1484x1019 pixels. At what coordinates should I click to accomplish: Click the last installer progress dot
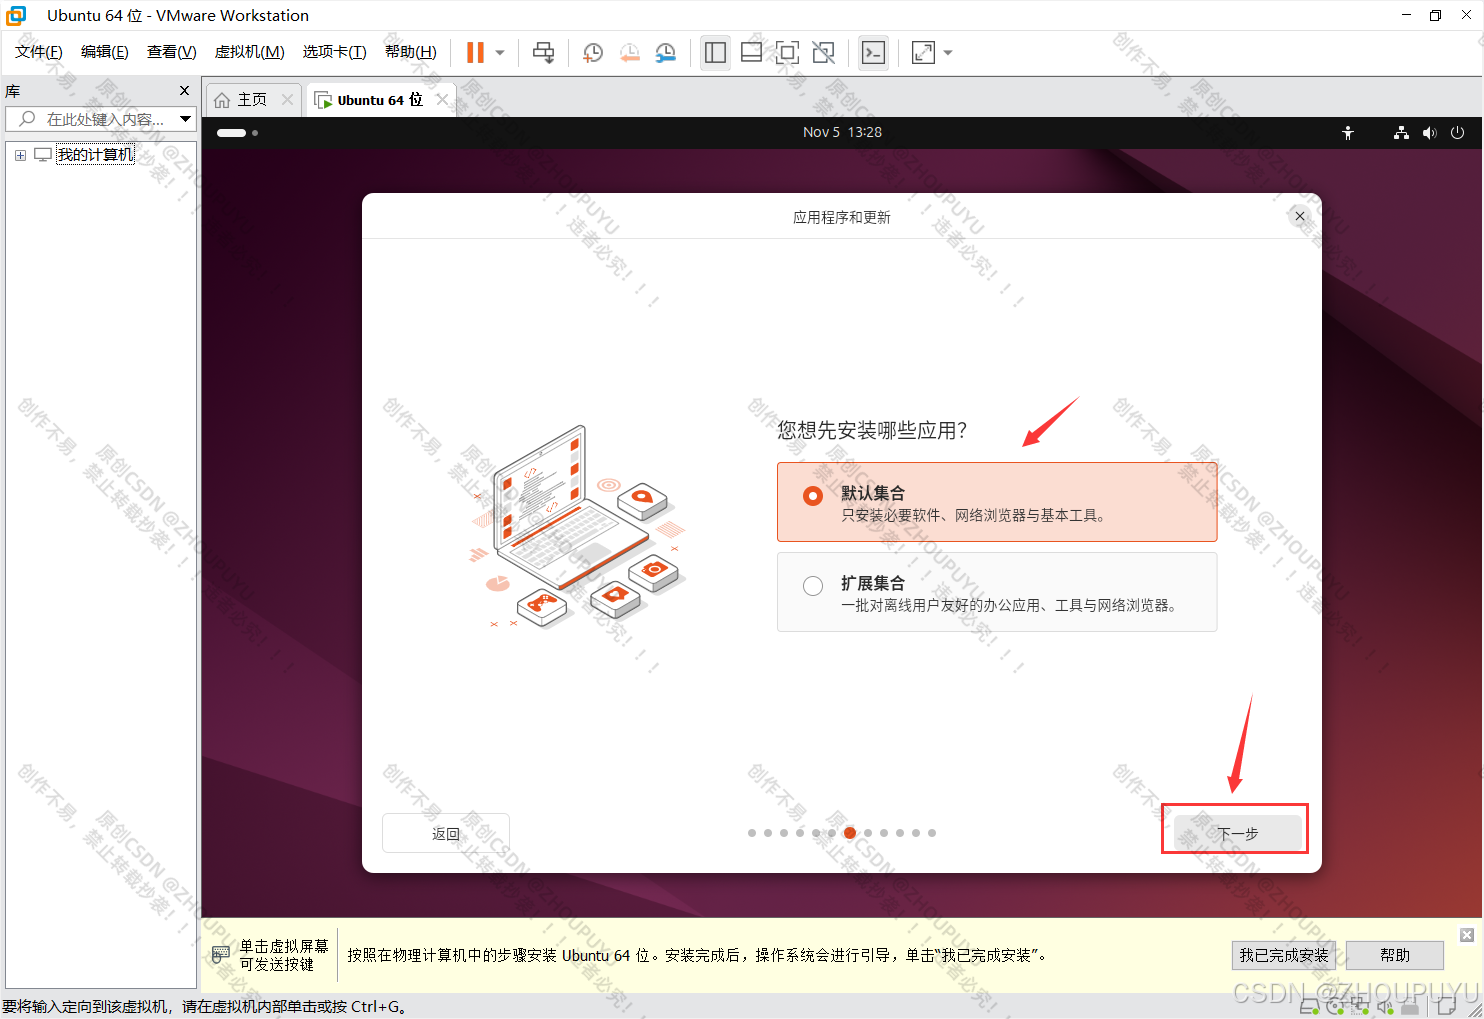click(932, 833)
